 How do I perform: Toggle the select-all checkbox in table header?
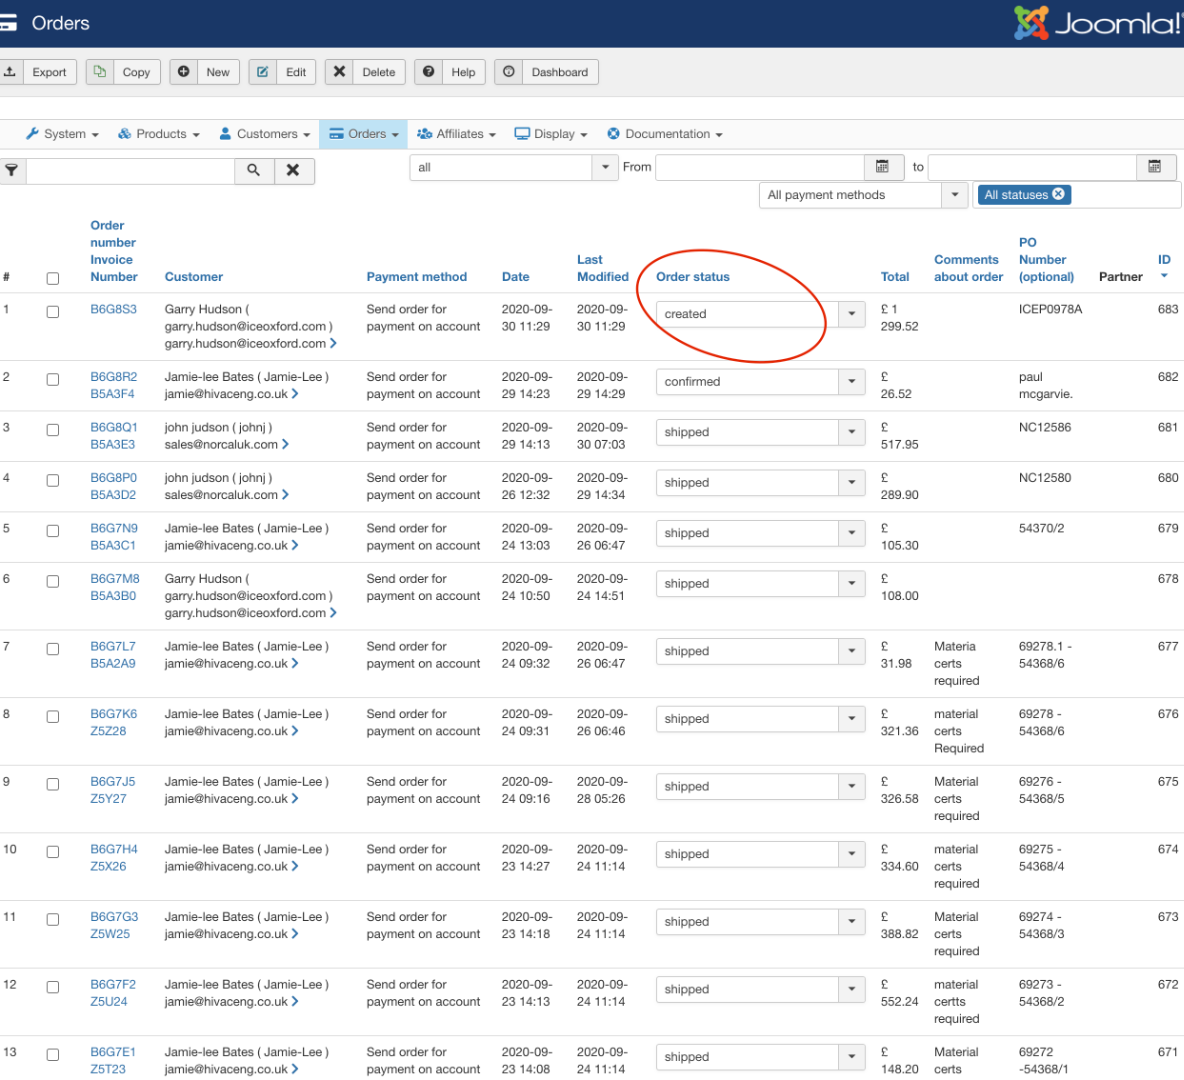click(53, 279)
